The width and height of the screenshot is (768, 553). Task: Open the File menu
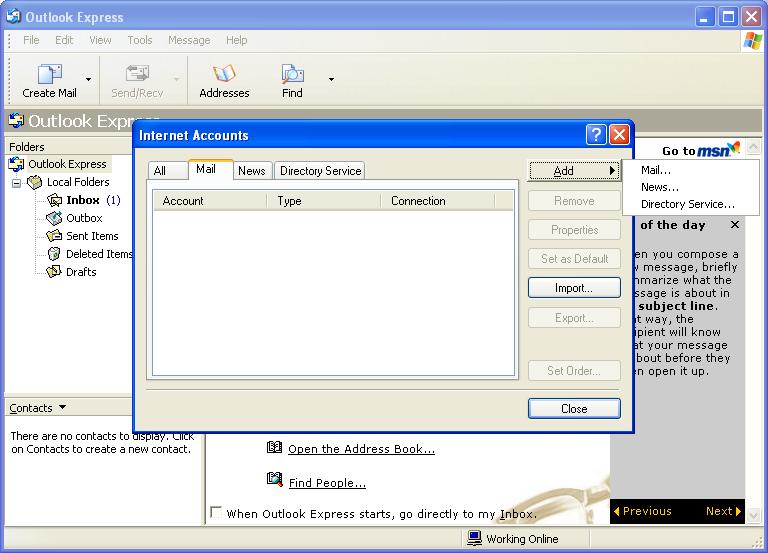click(x=31, y=40)
